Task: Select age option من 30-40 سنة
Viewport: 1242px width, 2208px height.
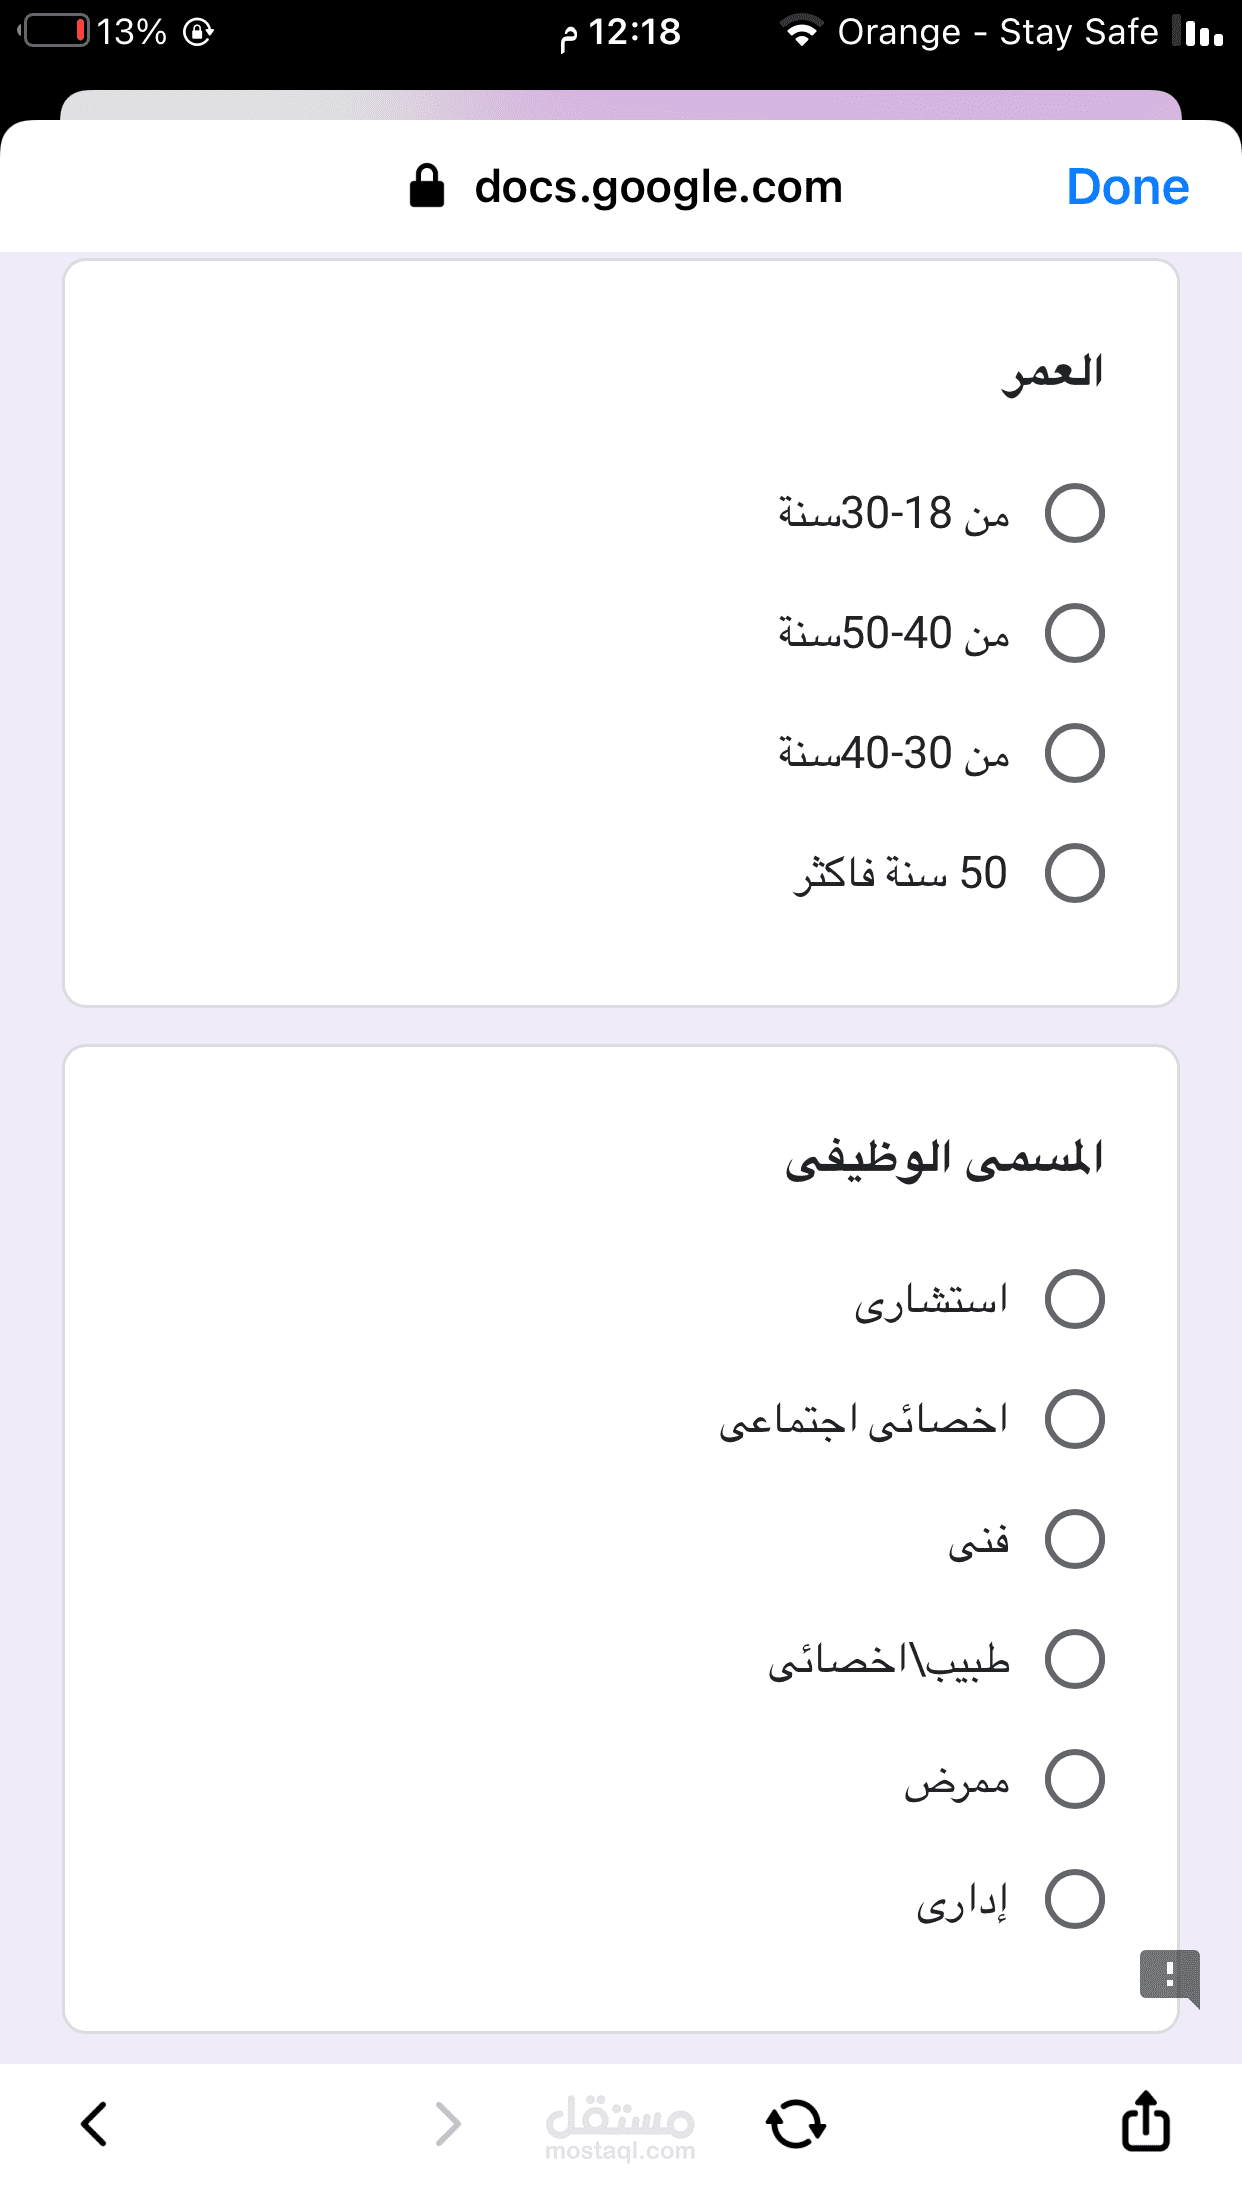Action: 1074,753
